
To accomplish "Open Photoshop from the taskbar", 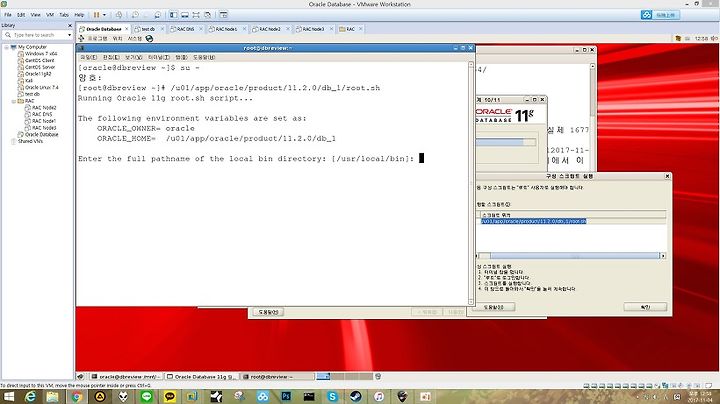I will pyautogui.click(x=286, y=397).
